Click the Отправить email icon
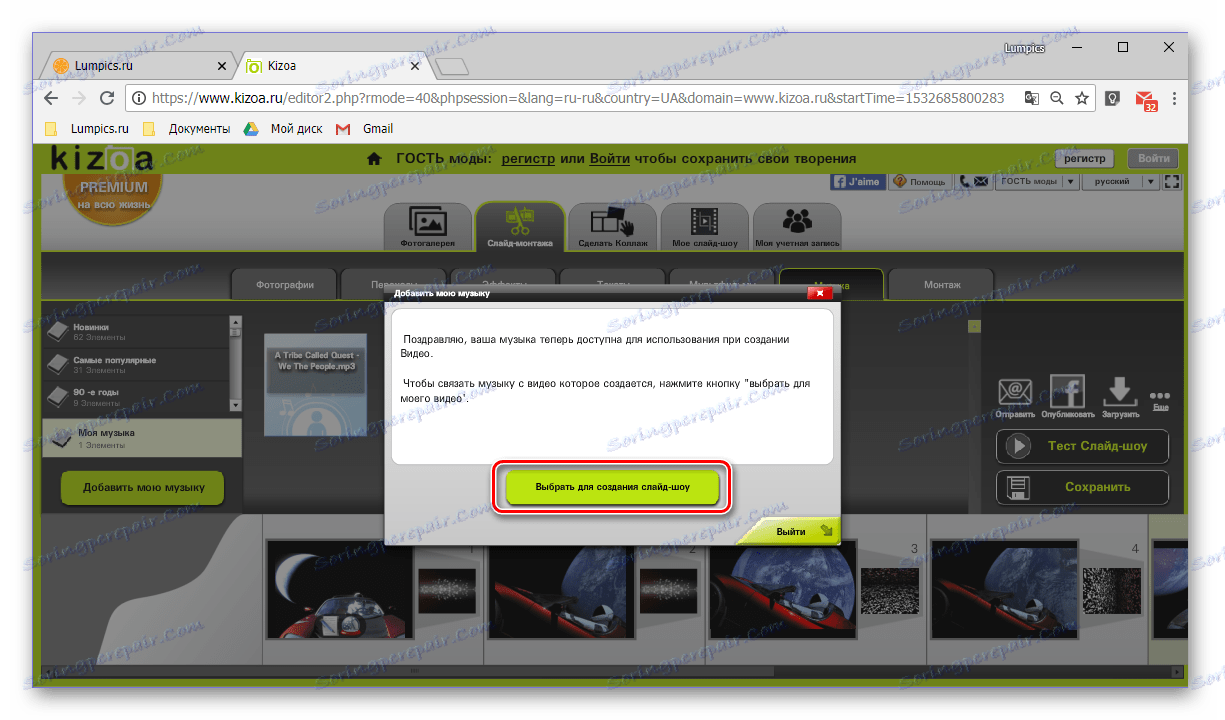 coord(1015,396)
